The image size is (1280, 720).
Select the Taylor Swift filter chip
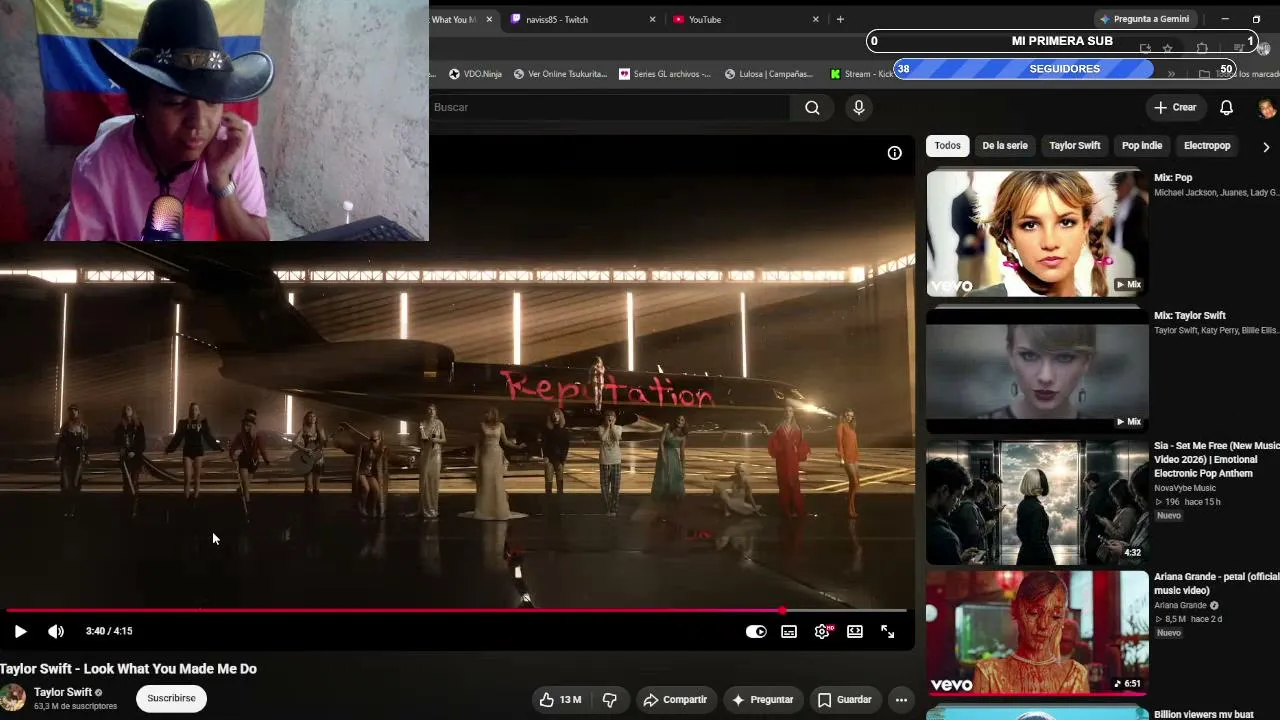point(1075,146)
